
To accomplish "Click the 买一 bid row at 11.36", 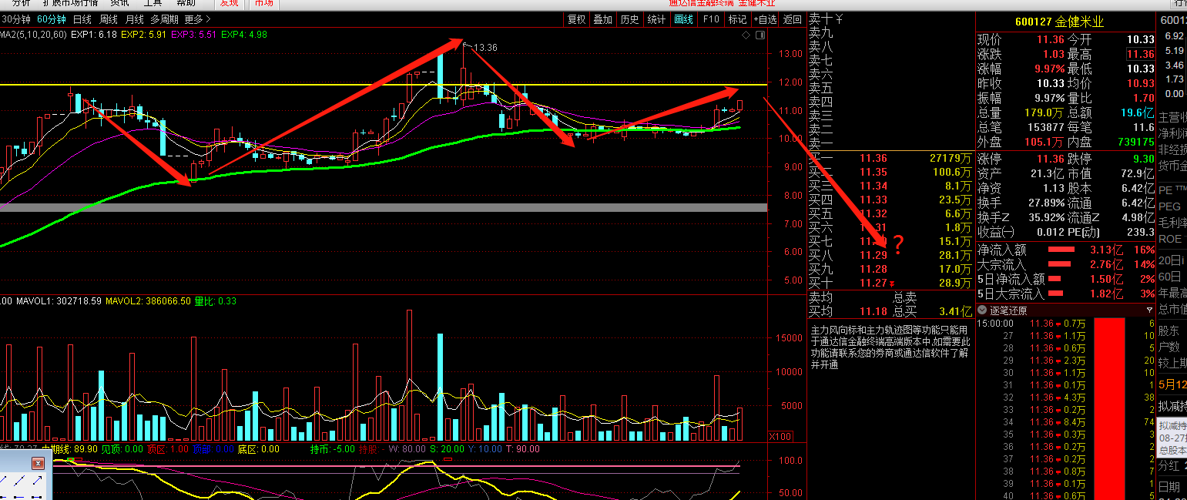I will 890,158.
